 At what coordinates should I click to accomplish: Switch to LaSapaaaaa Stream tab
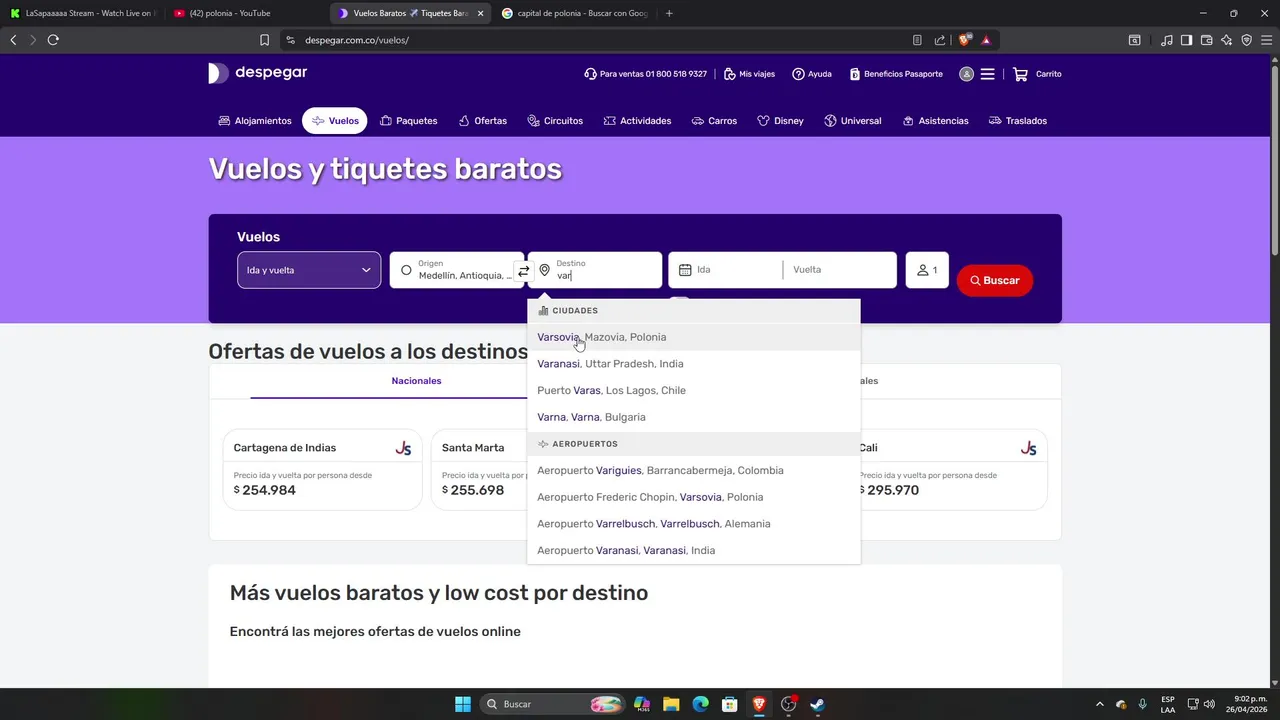tap(82, 13)
